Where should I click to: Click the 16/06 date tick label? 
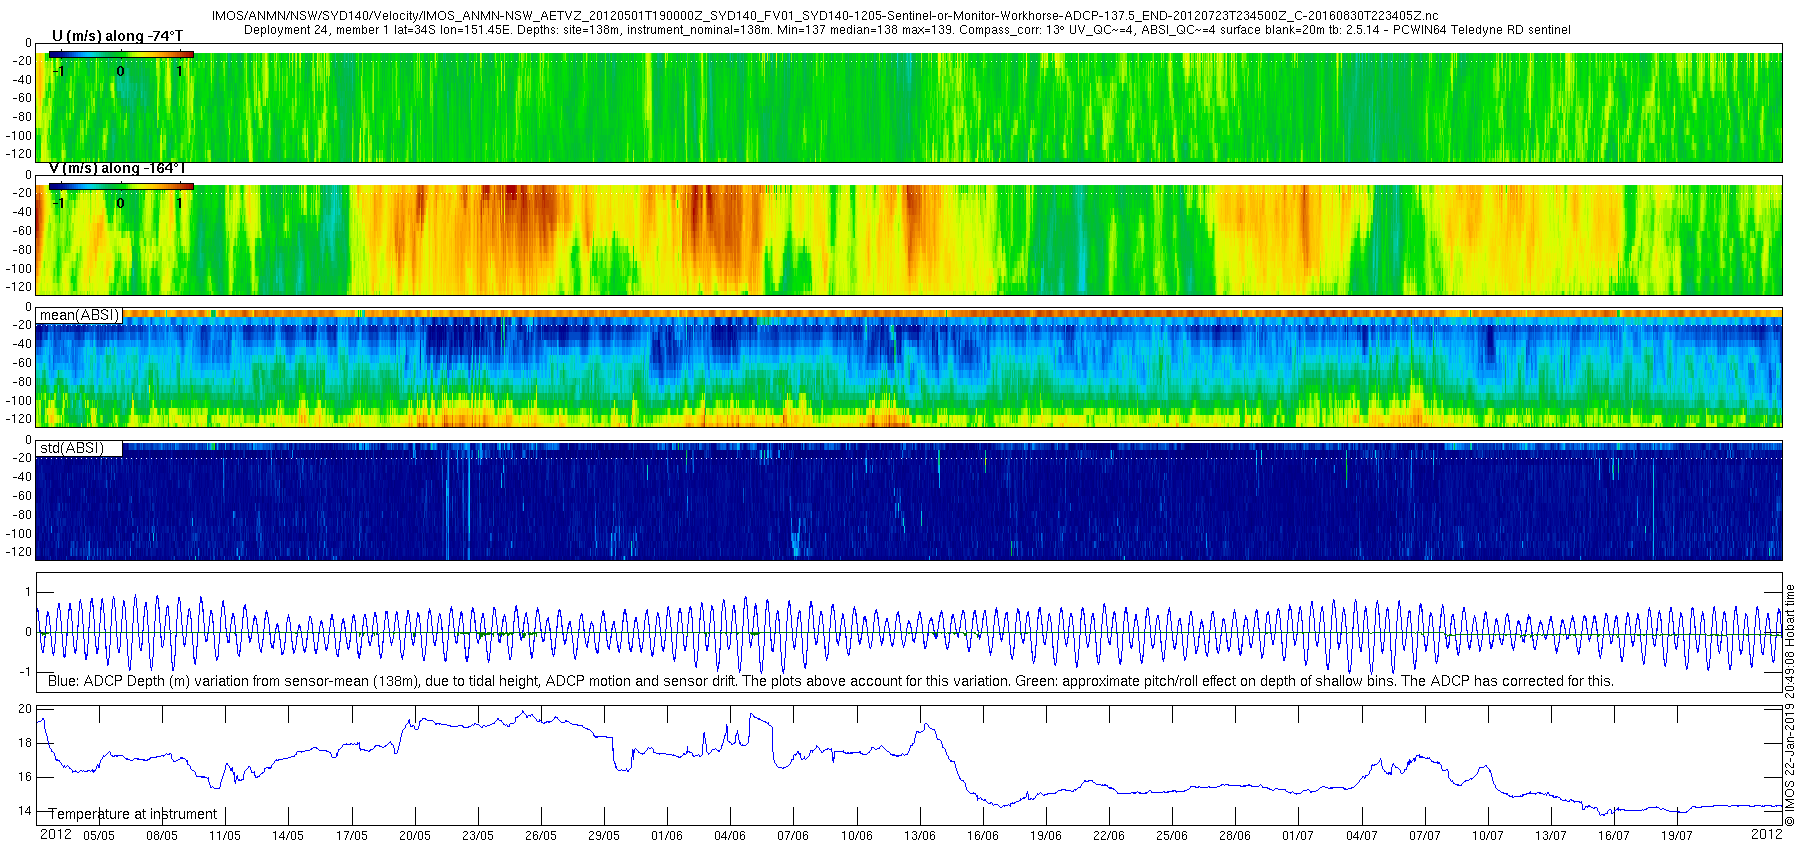983,836
